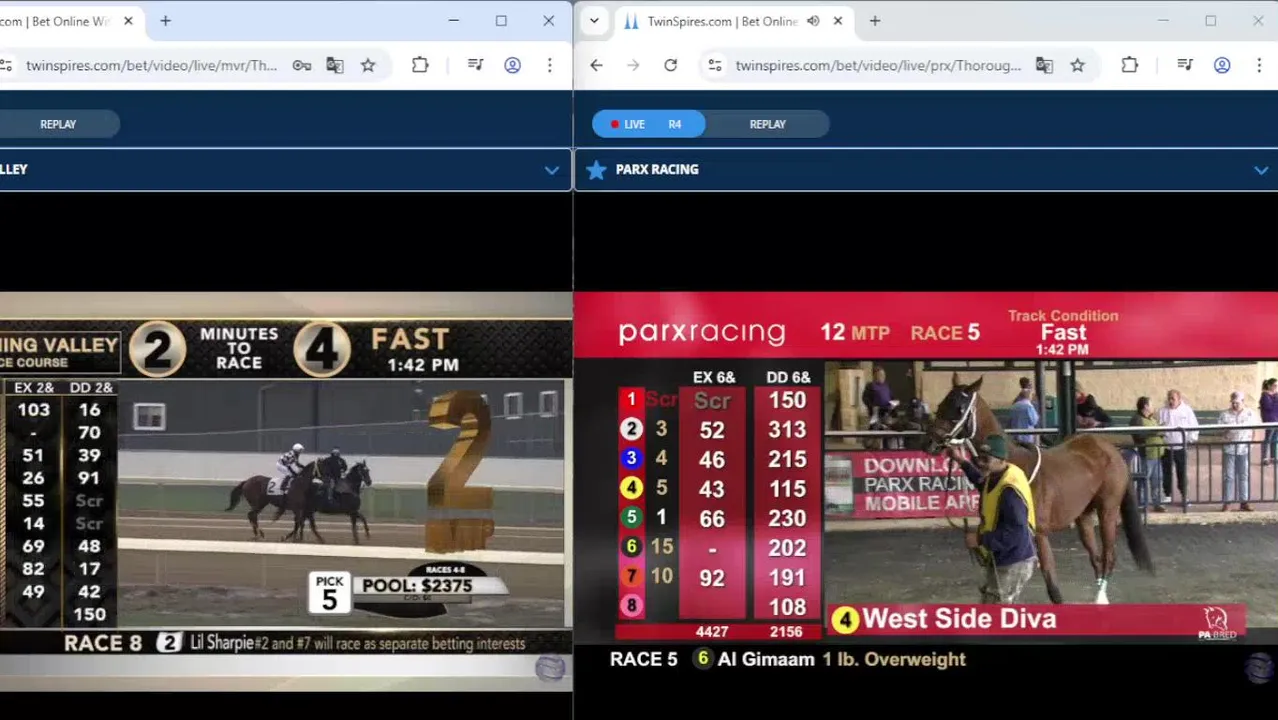Open the password key icon in the left address bar
1278x720 pixels.
tap(301, 65)
